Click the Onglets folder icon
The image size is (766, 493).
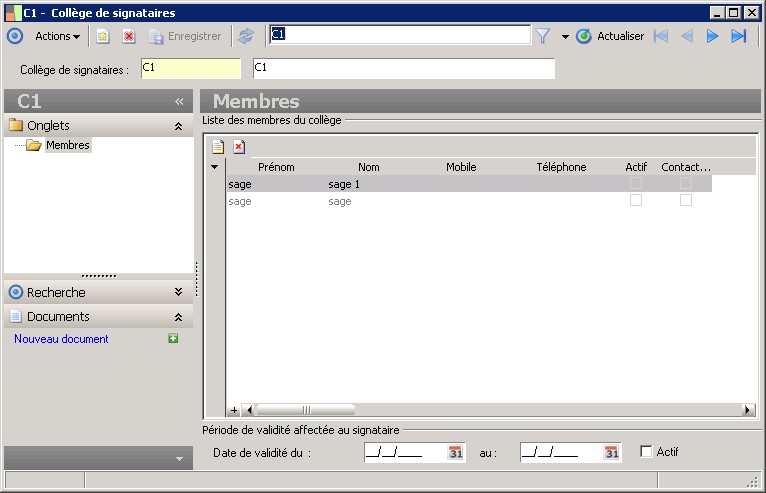[x=16, y=125]
